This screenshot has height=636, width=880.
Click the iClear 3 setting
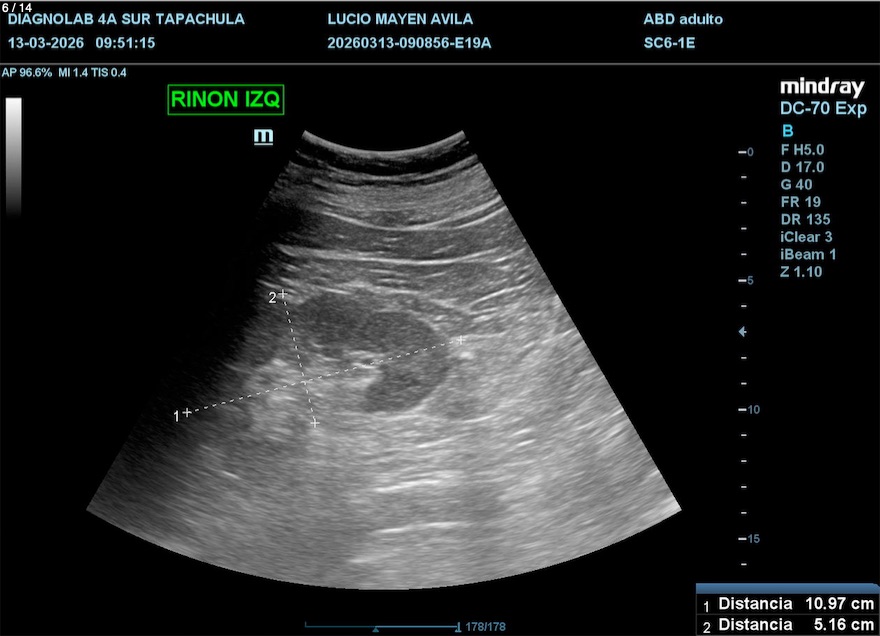click(806, 237)
